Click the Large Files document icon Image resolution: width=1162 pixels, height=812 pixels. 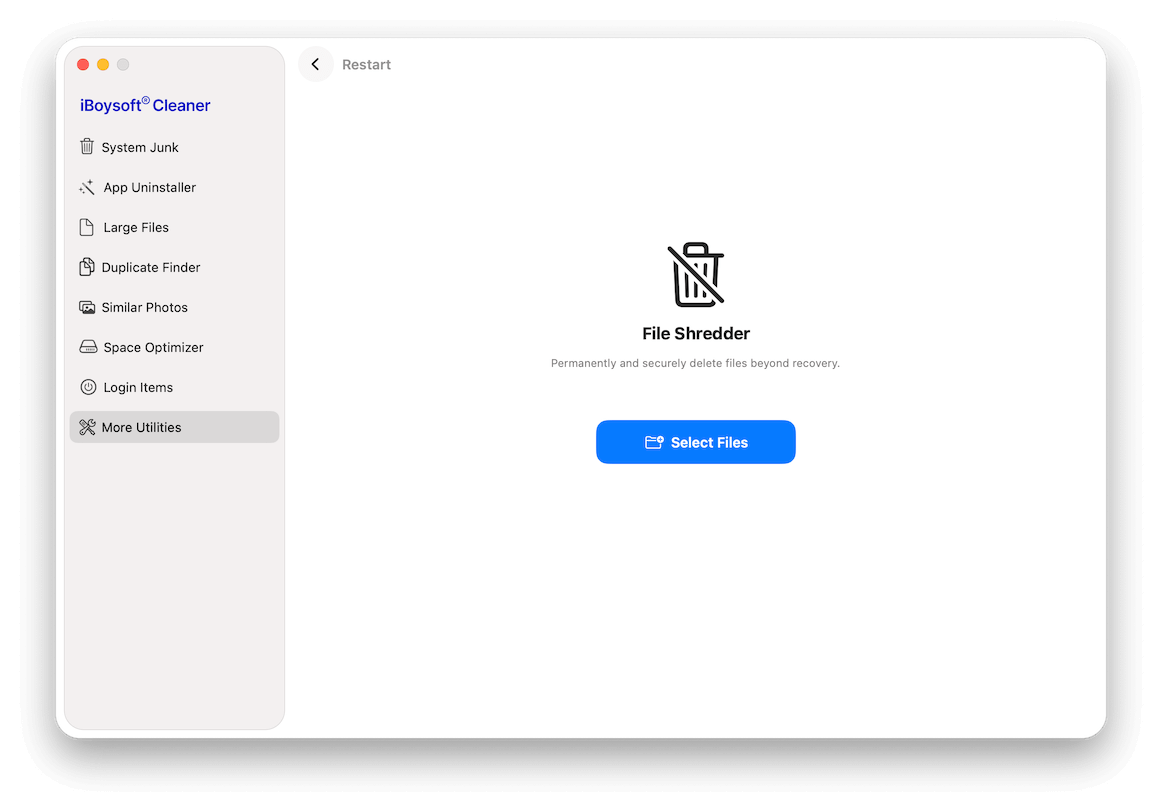88,227
